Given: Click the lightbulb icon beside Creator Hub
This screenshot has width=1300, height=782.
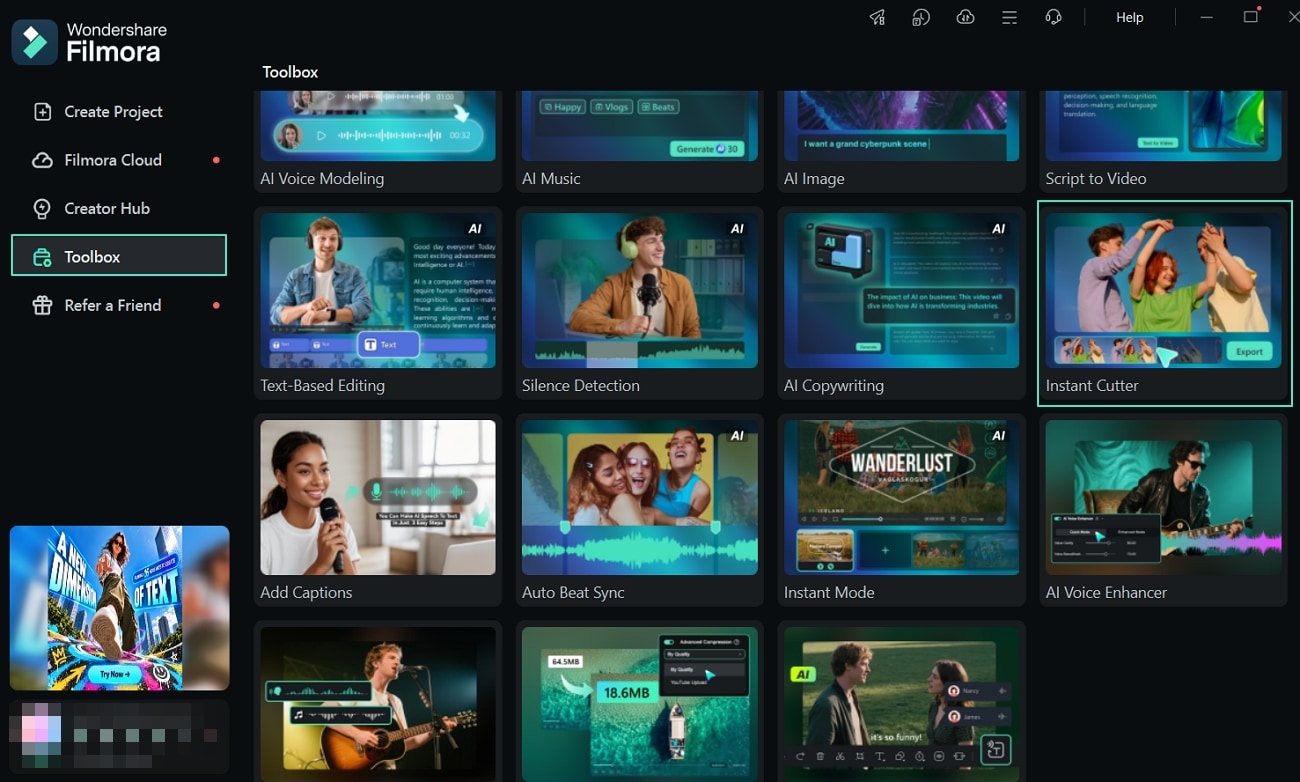Looking at the screenshot, I should (42, 208).
